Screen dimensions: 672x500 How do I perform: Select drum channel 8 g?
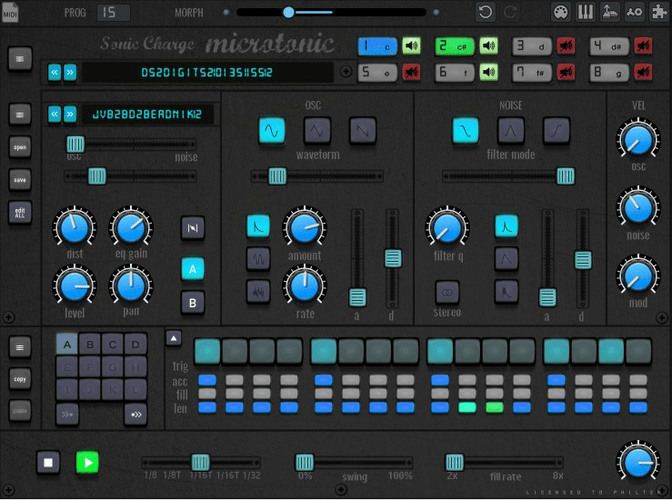(609, 72)
